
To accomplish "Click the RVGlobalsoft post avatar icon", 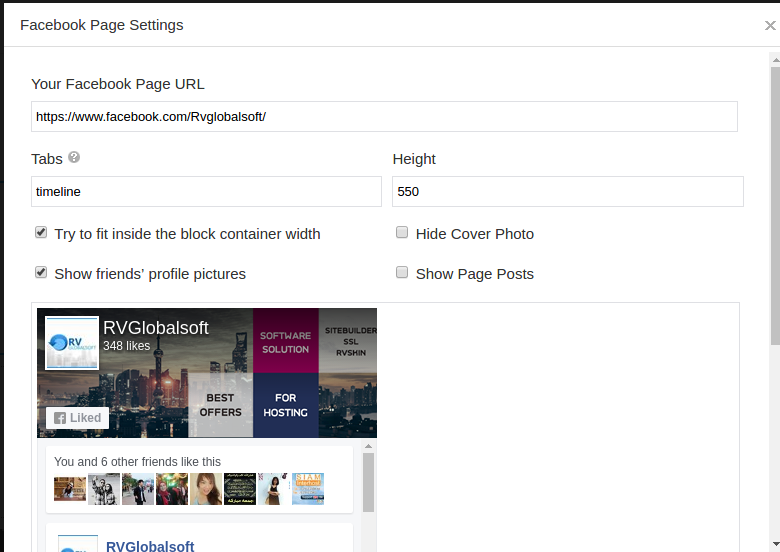I will pos(78,544).
